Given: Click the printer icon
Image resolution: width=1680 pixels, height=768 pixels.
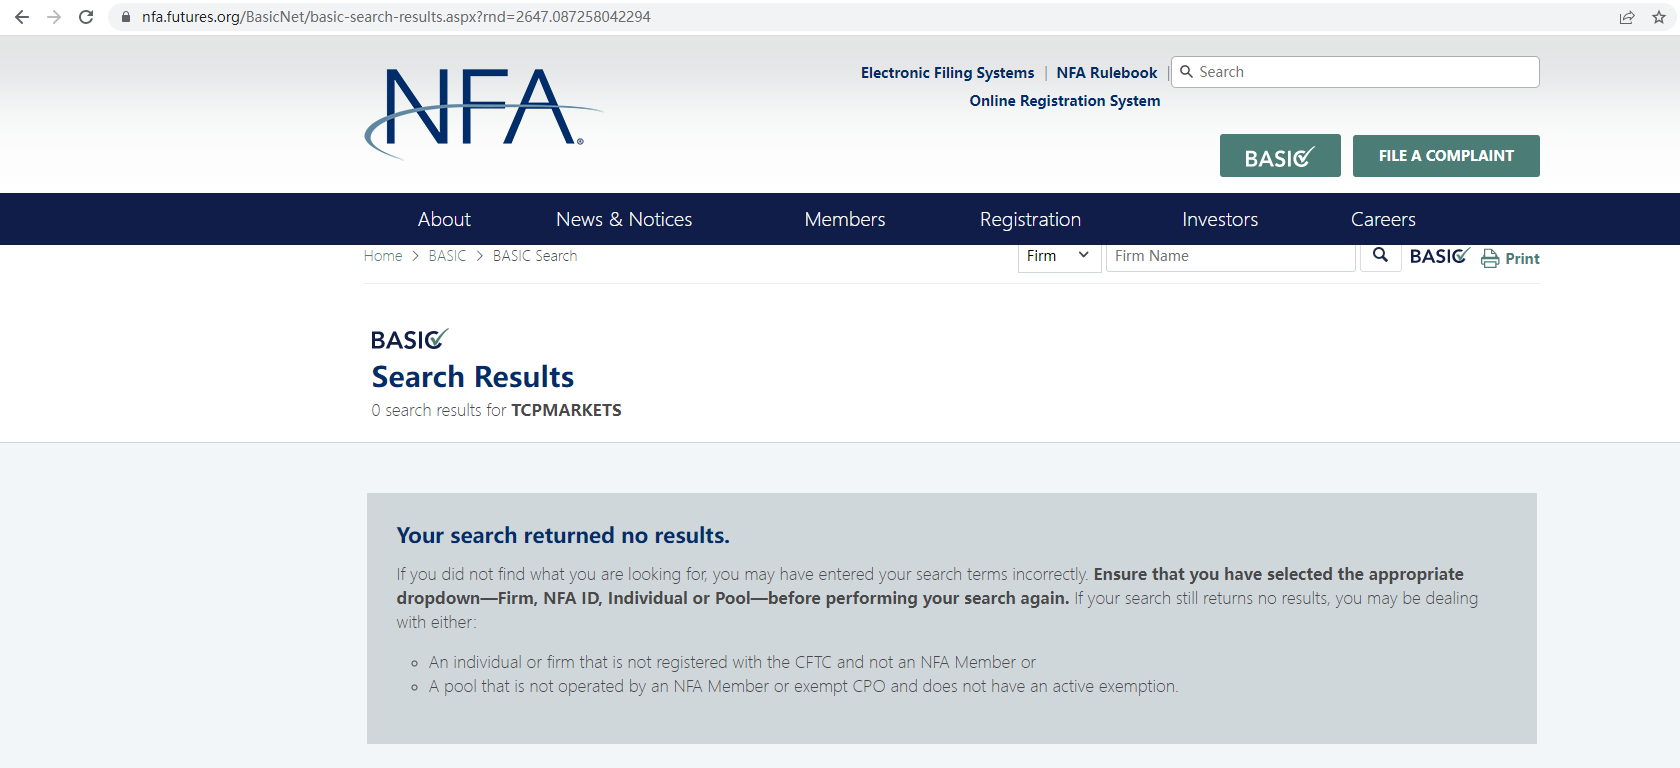Looking at the screenshot, I should (x=1490, y=258).
